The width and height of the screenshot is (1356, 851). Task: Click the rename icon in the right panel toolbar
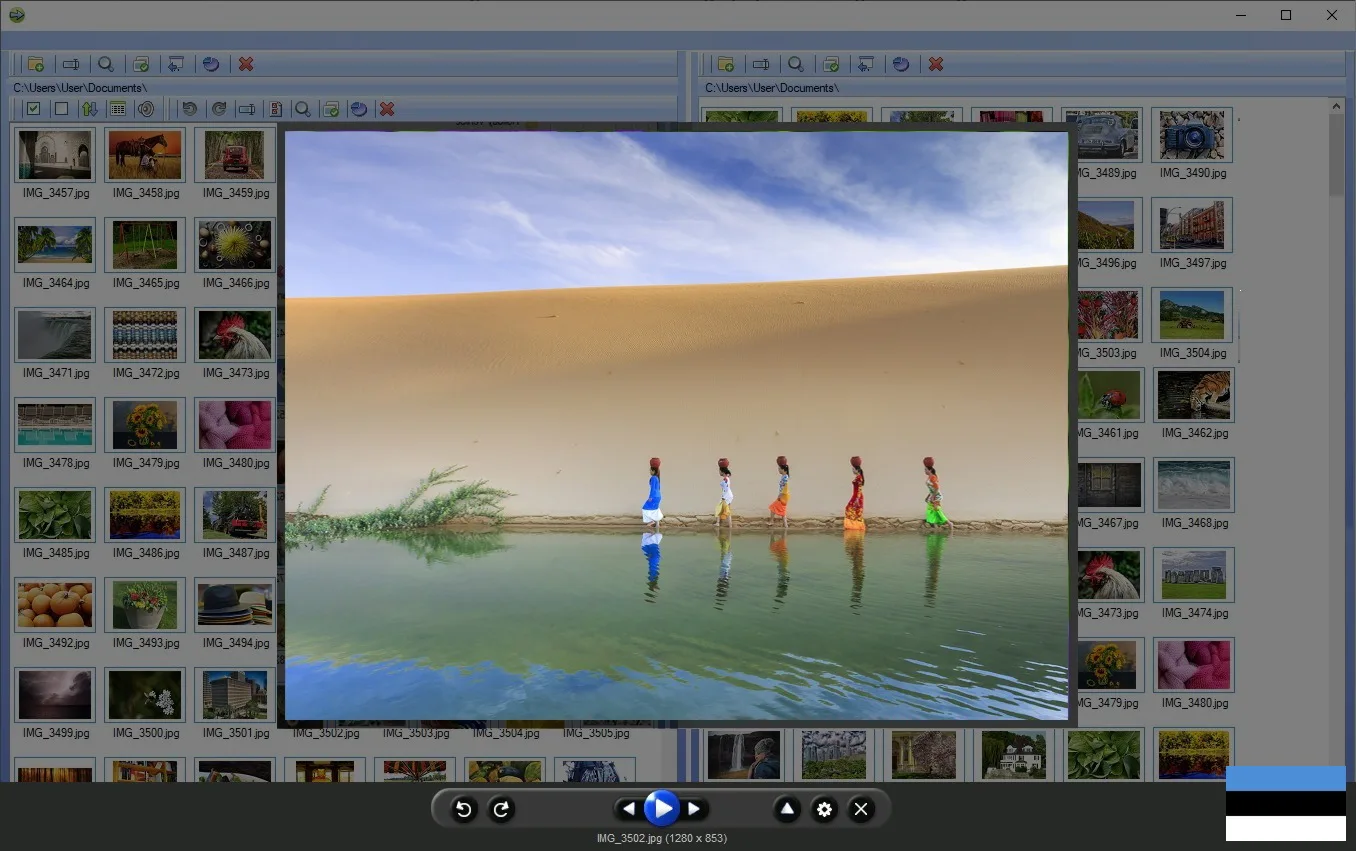click(761, 64)
